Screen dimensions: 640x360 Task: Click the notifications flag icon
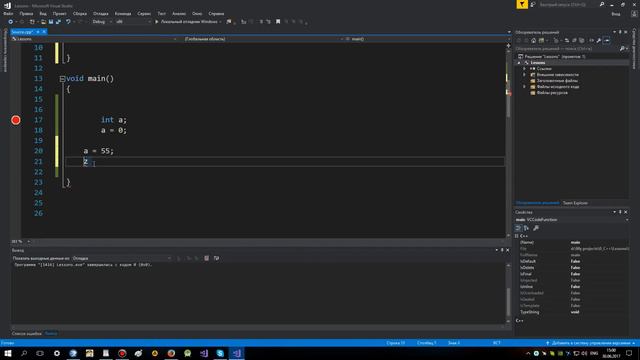pos(522,4)
